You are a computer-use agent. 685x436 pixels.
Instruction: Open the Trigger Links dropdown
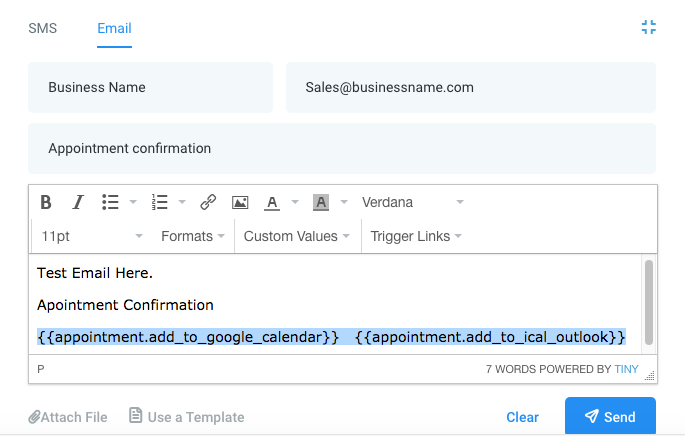coord(416,236)
